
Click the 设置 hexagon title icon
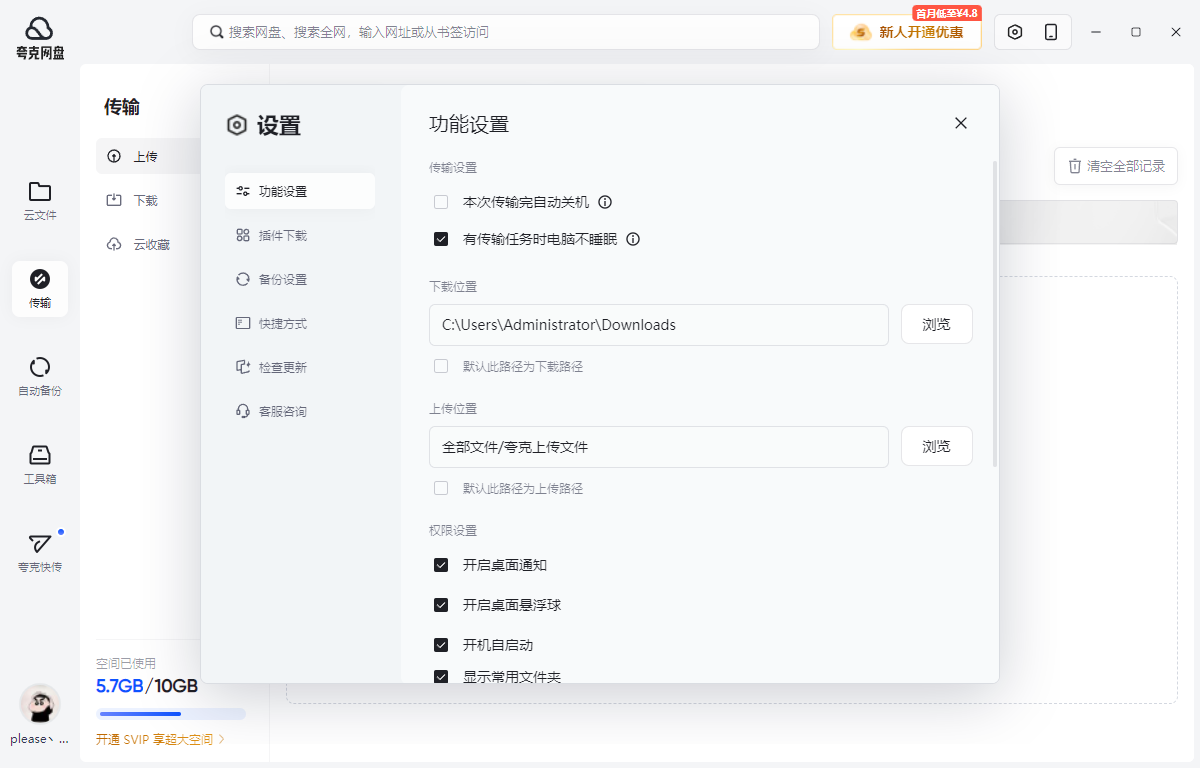237,125
